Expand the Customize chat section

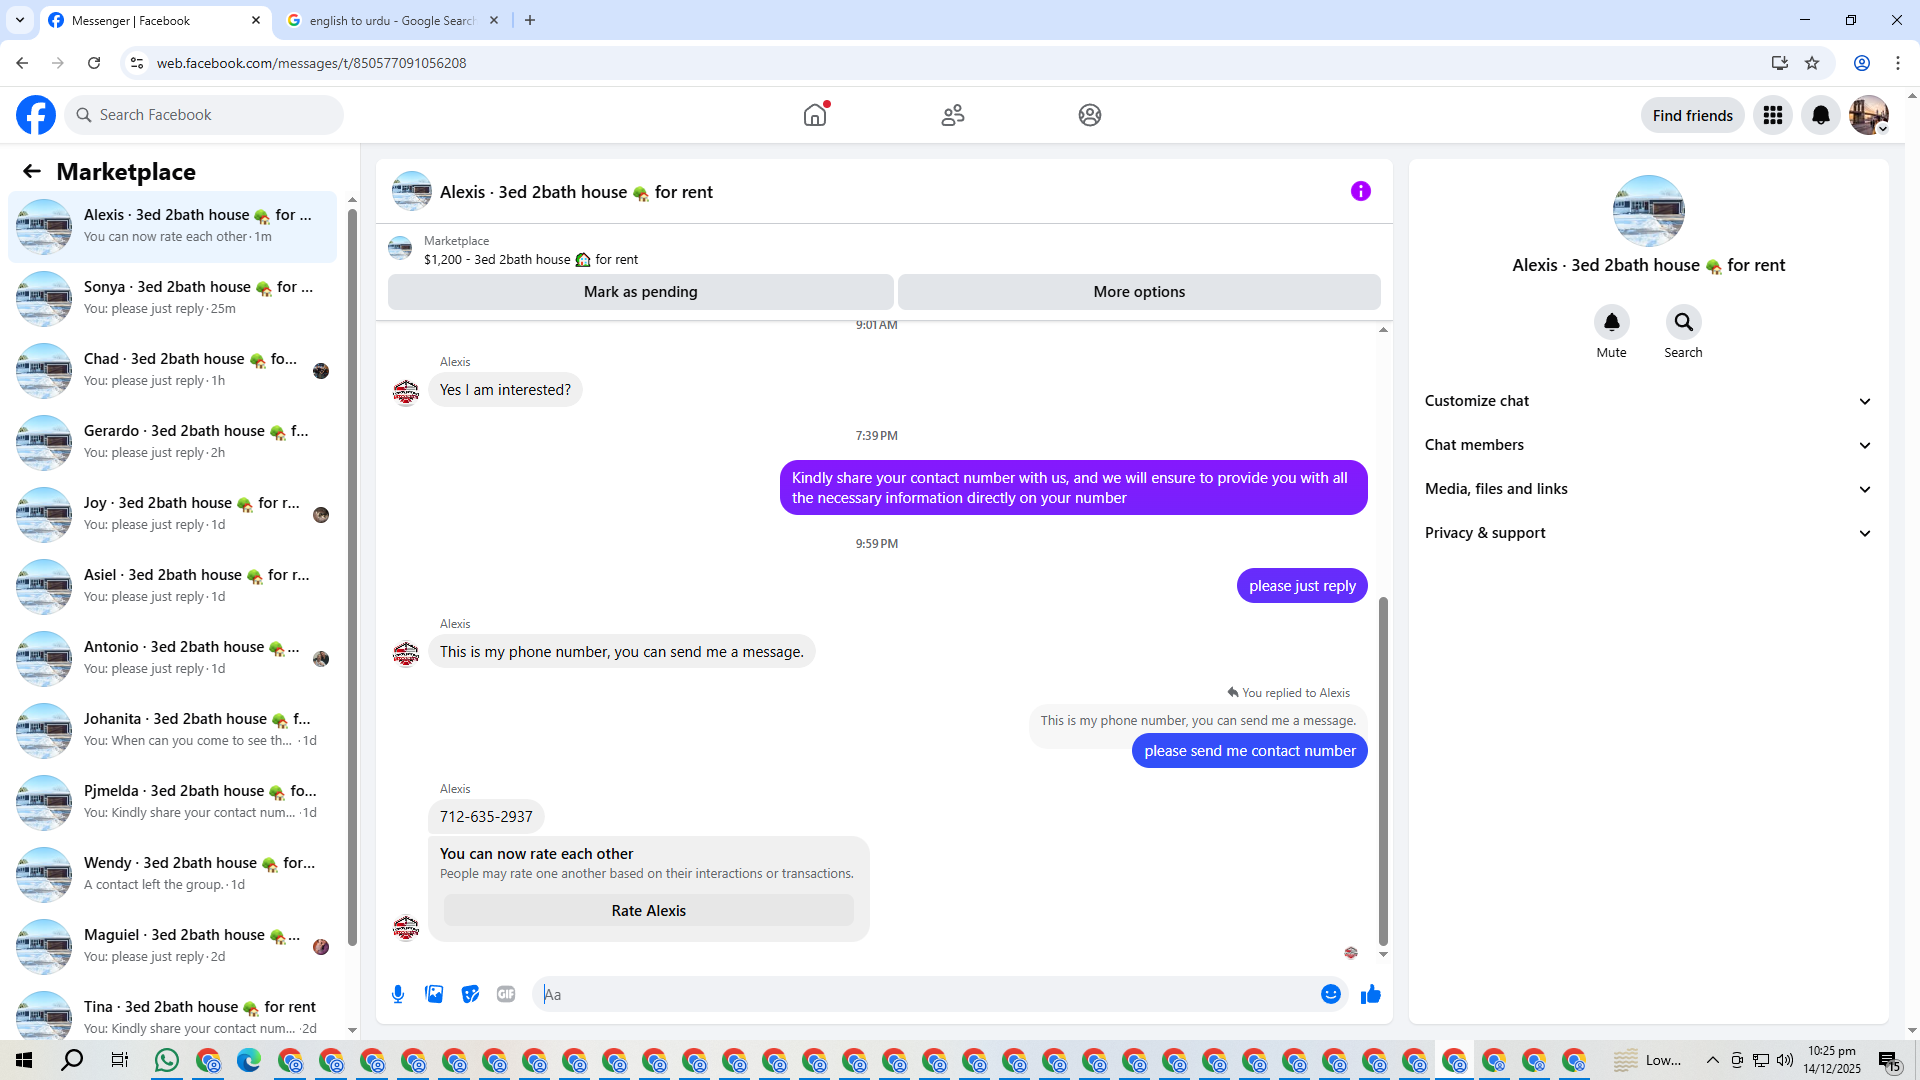(x=1647, y=401)
